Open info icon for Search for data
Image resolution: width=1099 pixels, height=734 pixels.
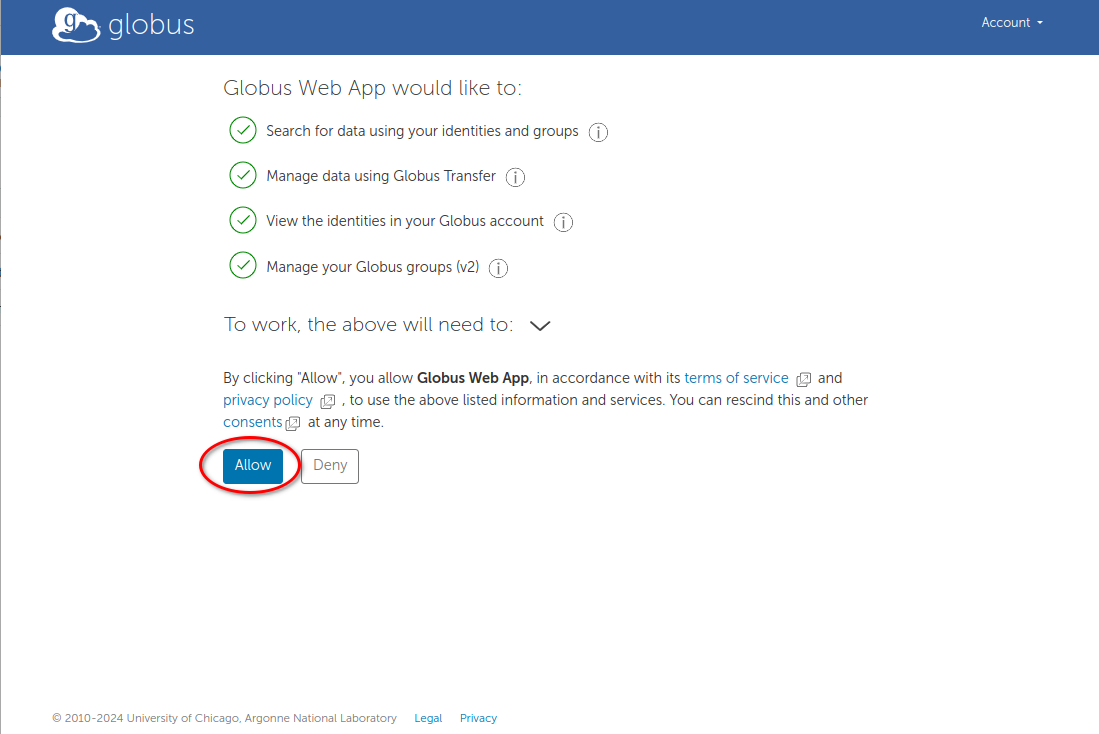pos(598,132)
